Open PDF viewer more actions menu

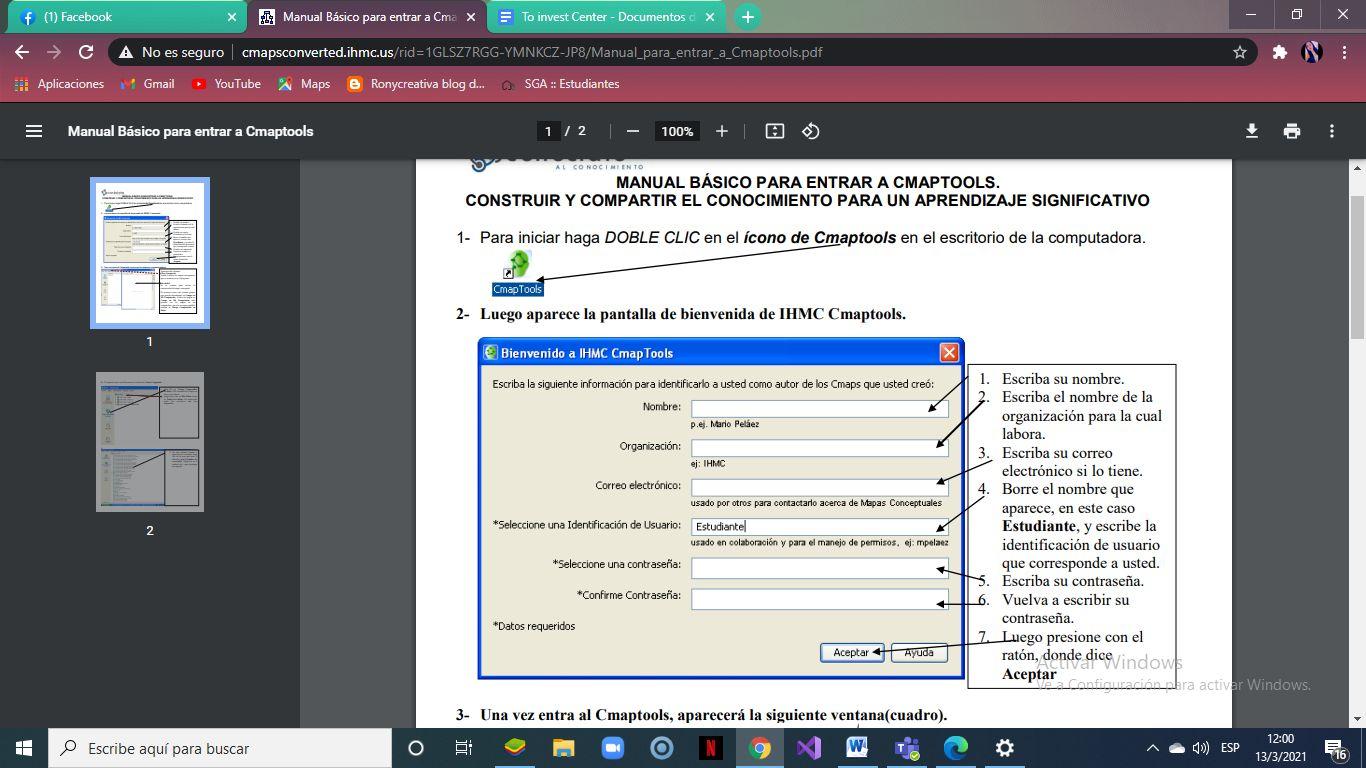1331,131
